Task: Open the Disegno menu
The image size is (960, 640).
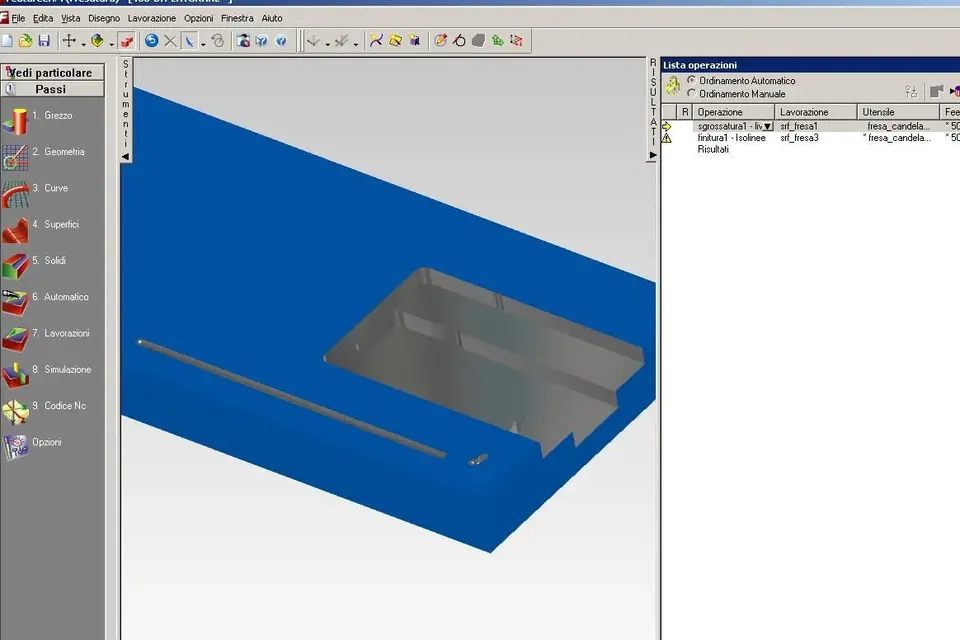Action: point(104,18)
